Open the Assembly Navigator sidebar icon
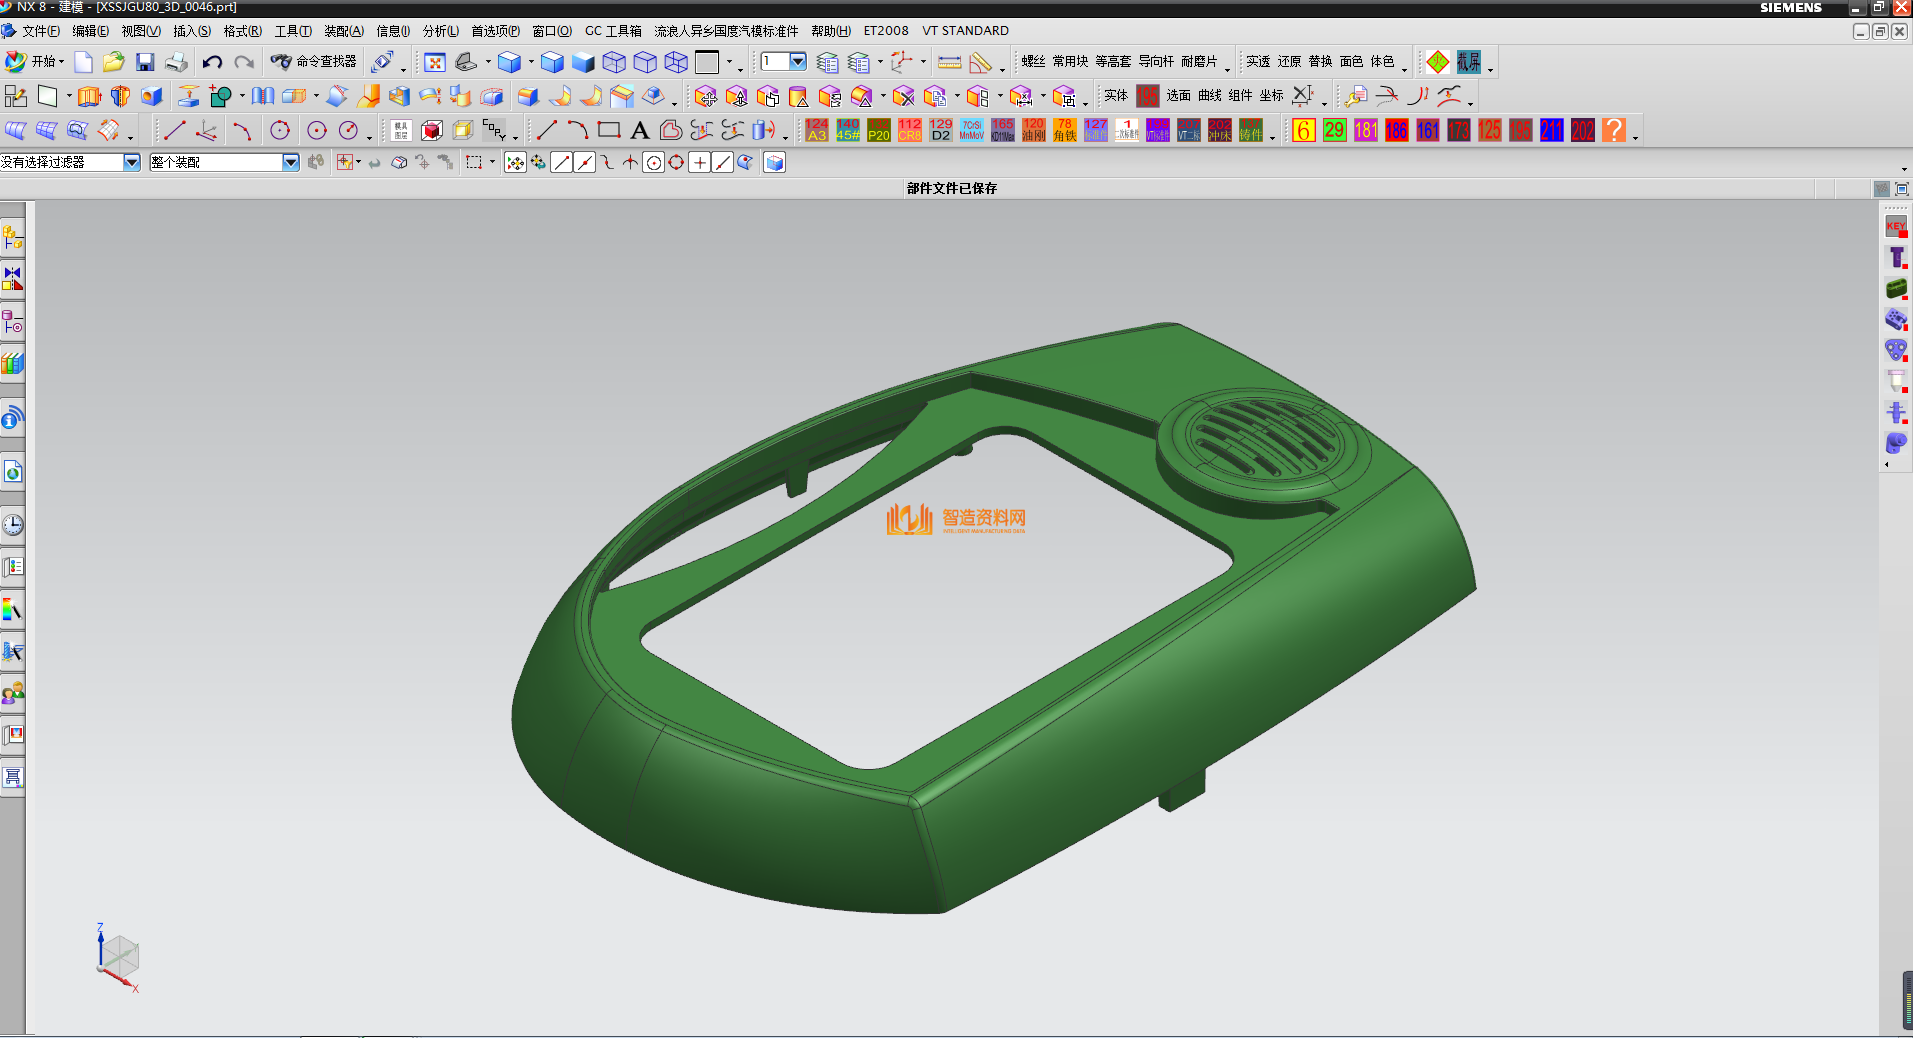 pyautogui.click(x=13, y=238)
